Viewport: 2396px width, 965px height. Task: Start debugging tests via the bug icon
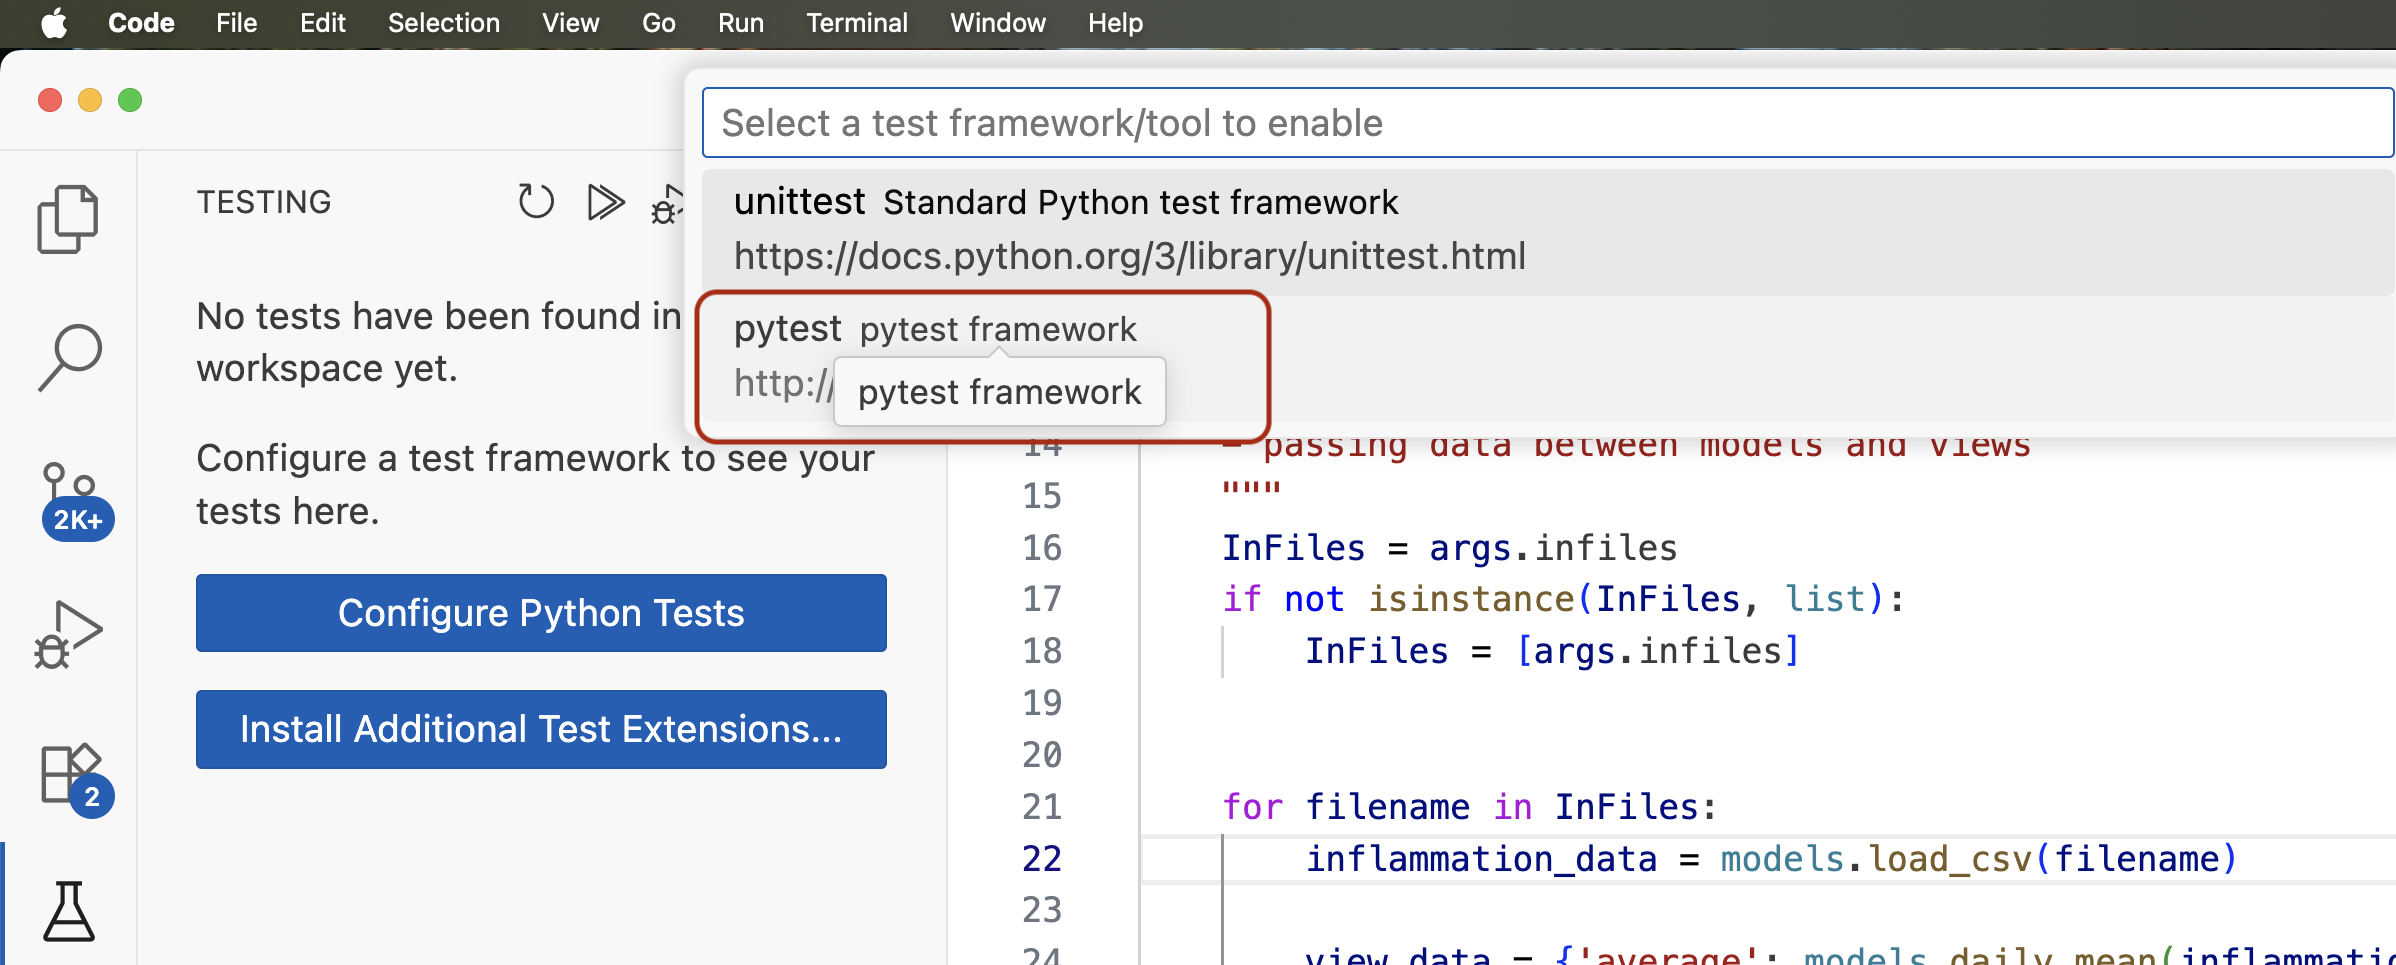[665, 205]
